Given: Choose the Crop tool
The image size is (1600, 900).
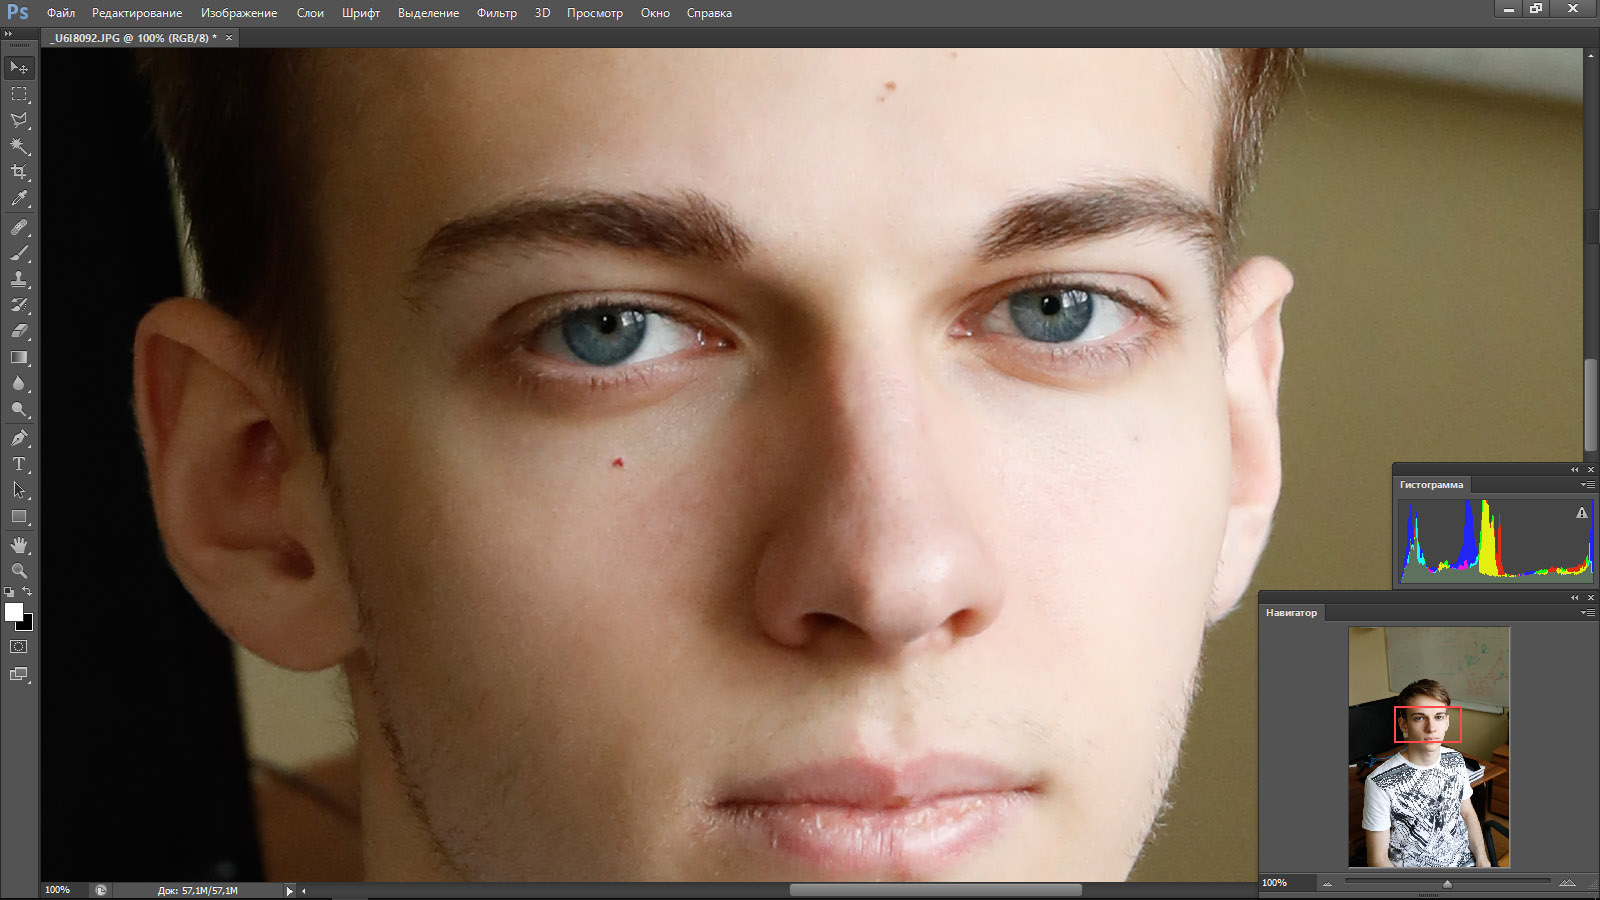Looking at the screenshot, I should pos(19,172).
